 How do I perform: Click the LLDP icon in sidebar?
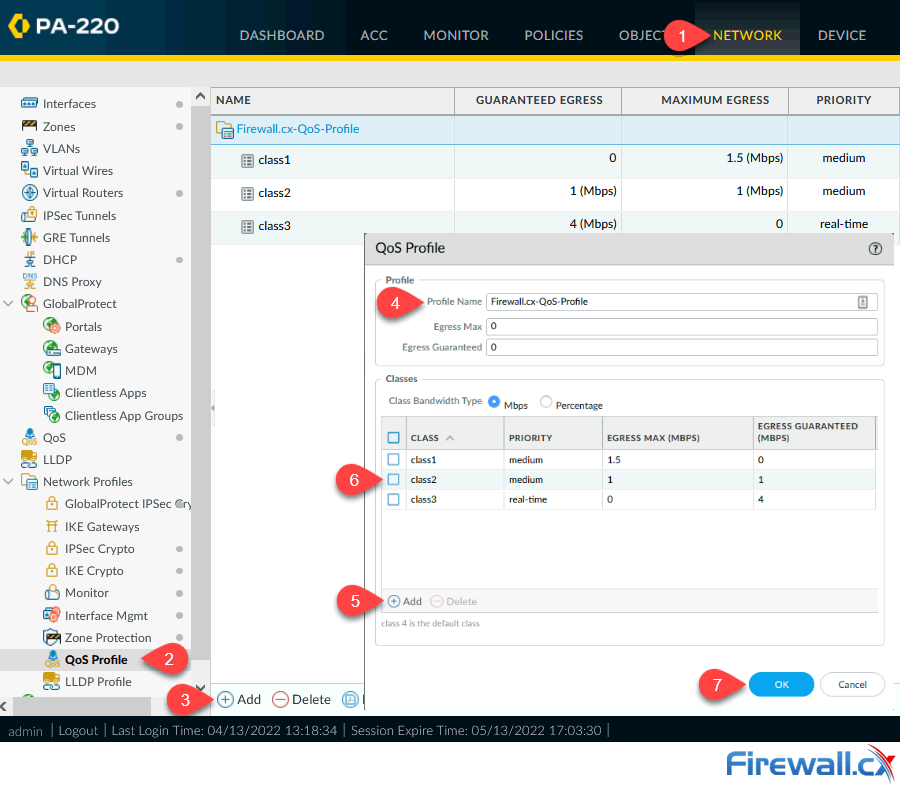point(29,459)
